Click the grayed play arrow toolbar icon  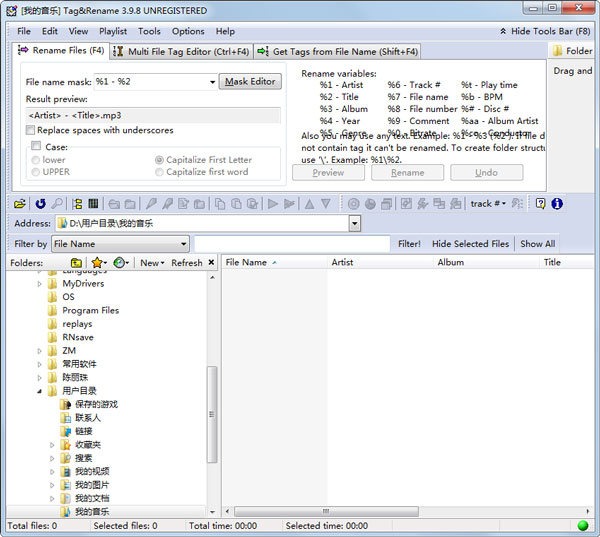tap(272, 204)
